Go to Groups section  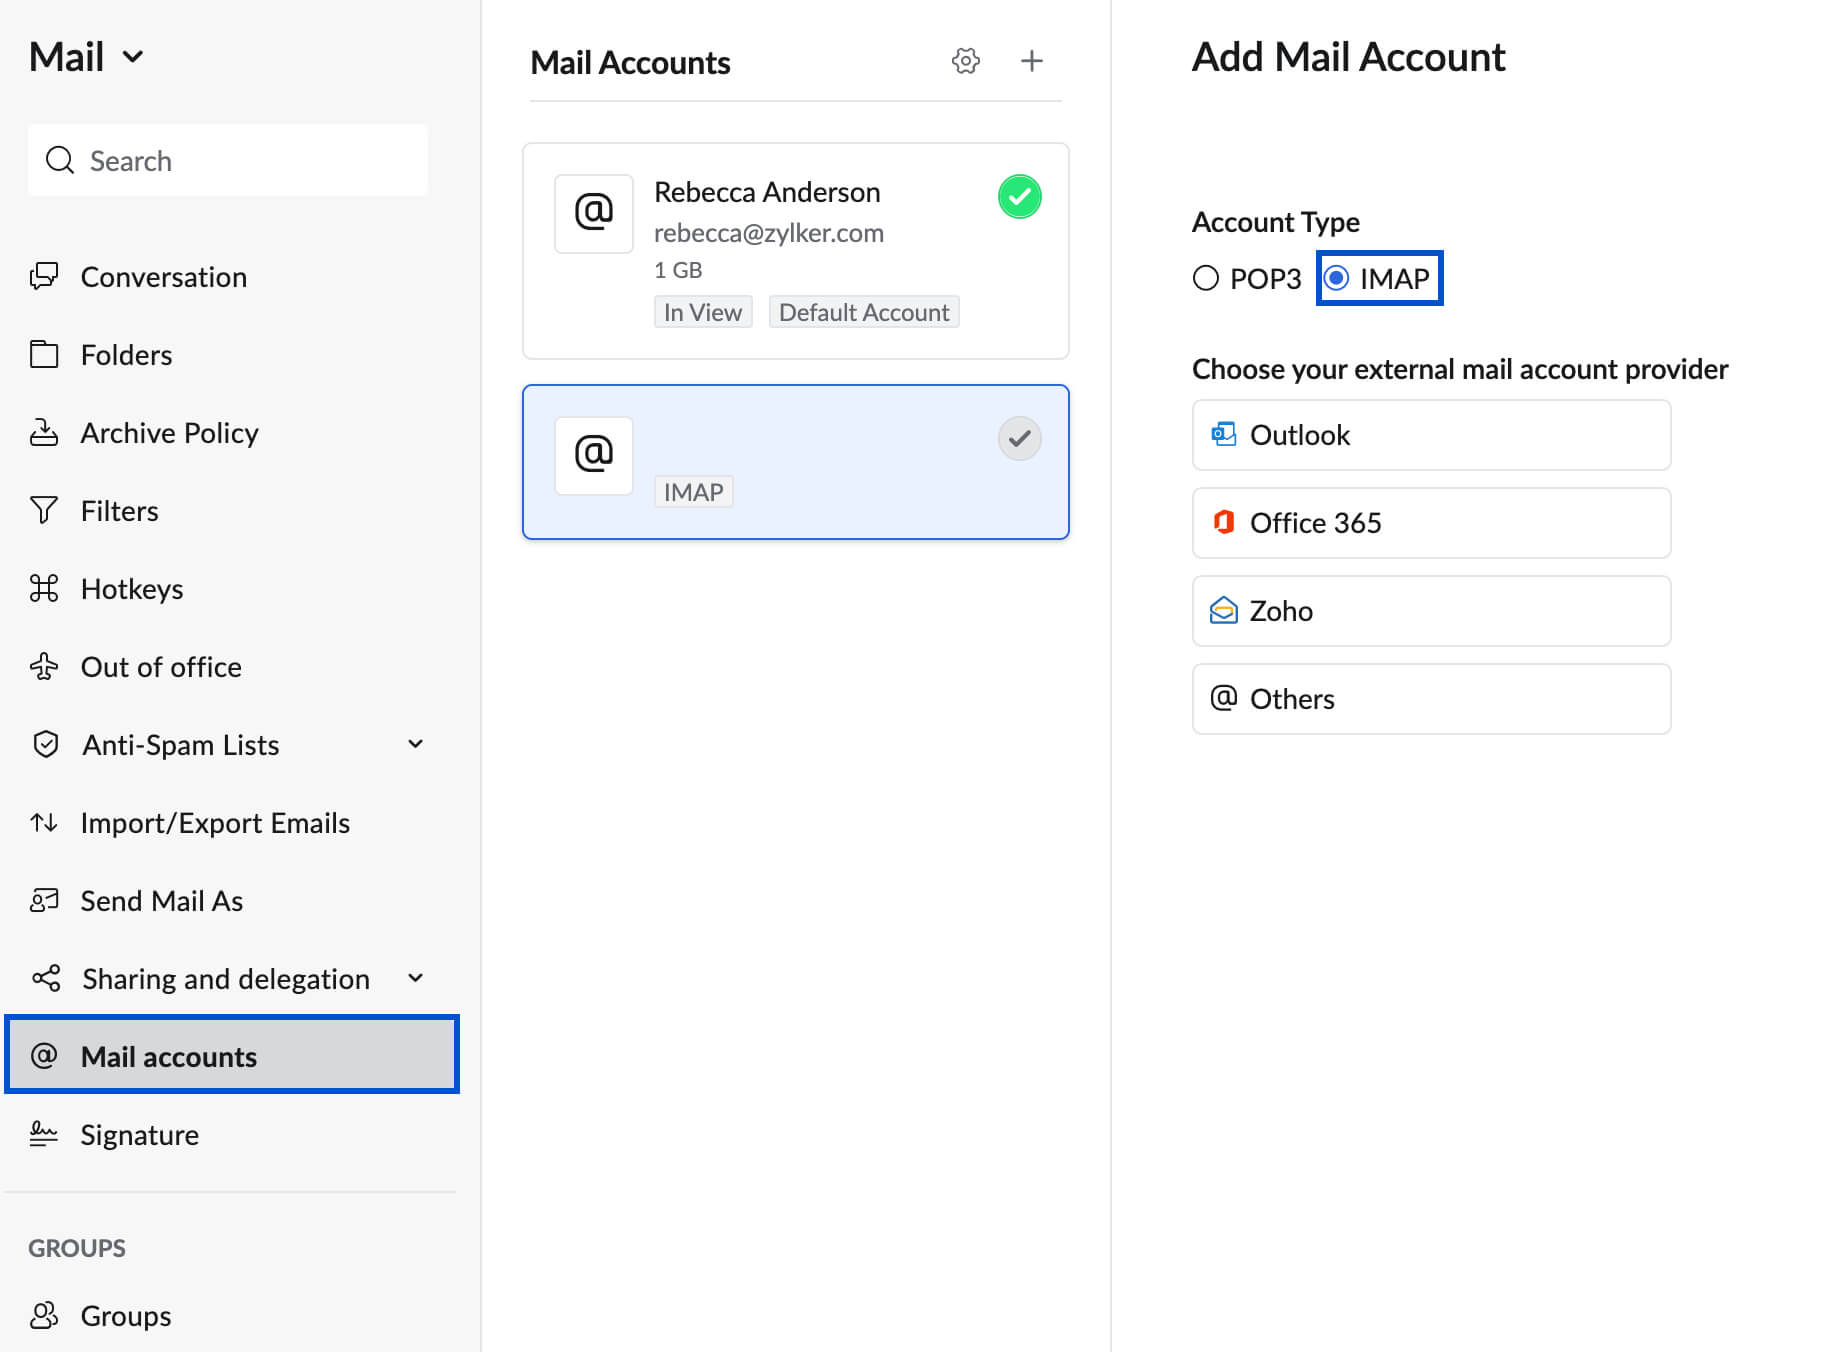point(124,1315)
